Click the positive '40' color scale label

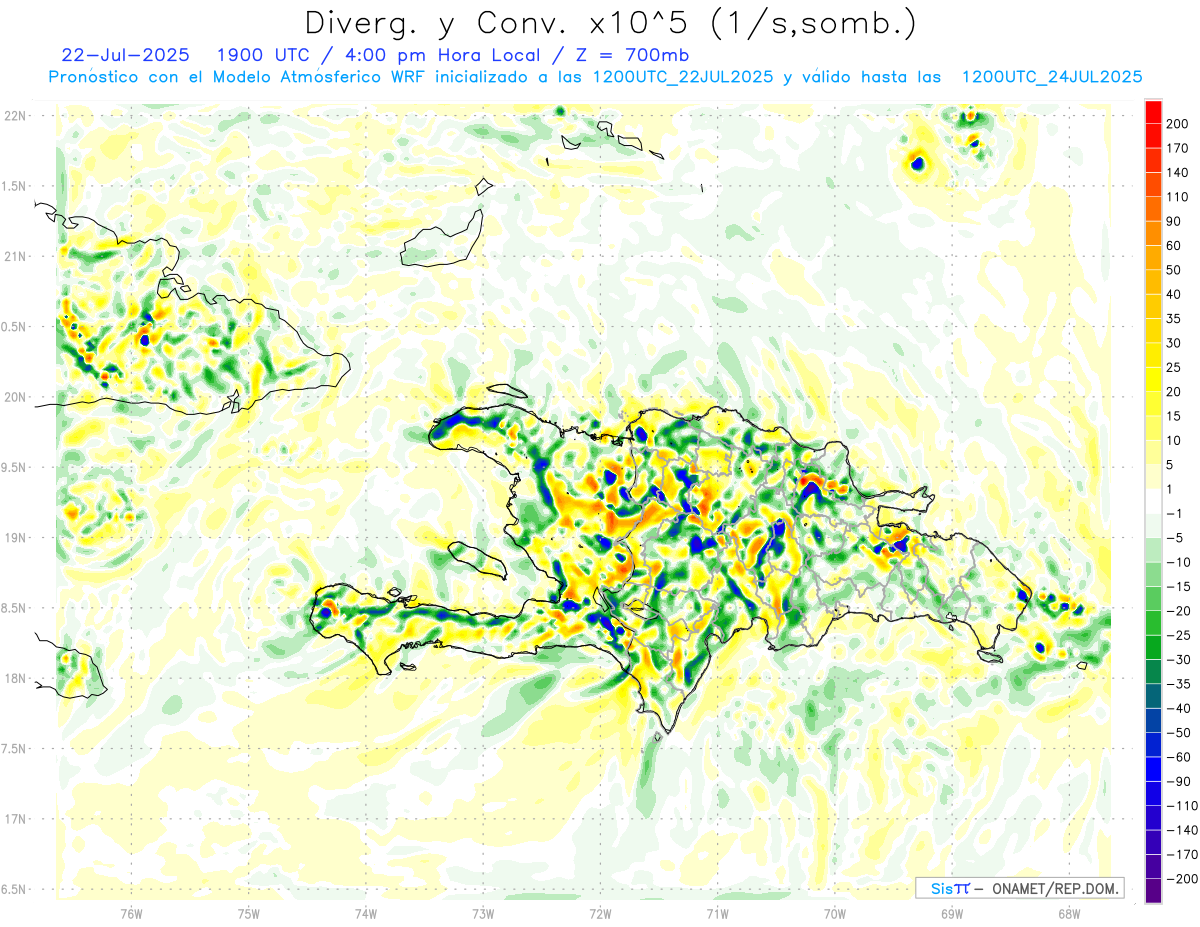tap(1174, 295)
